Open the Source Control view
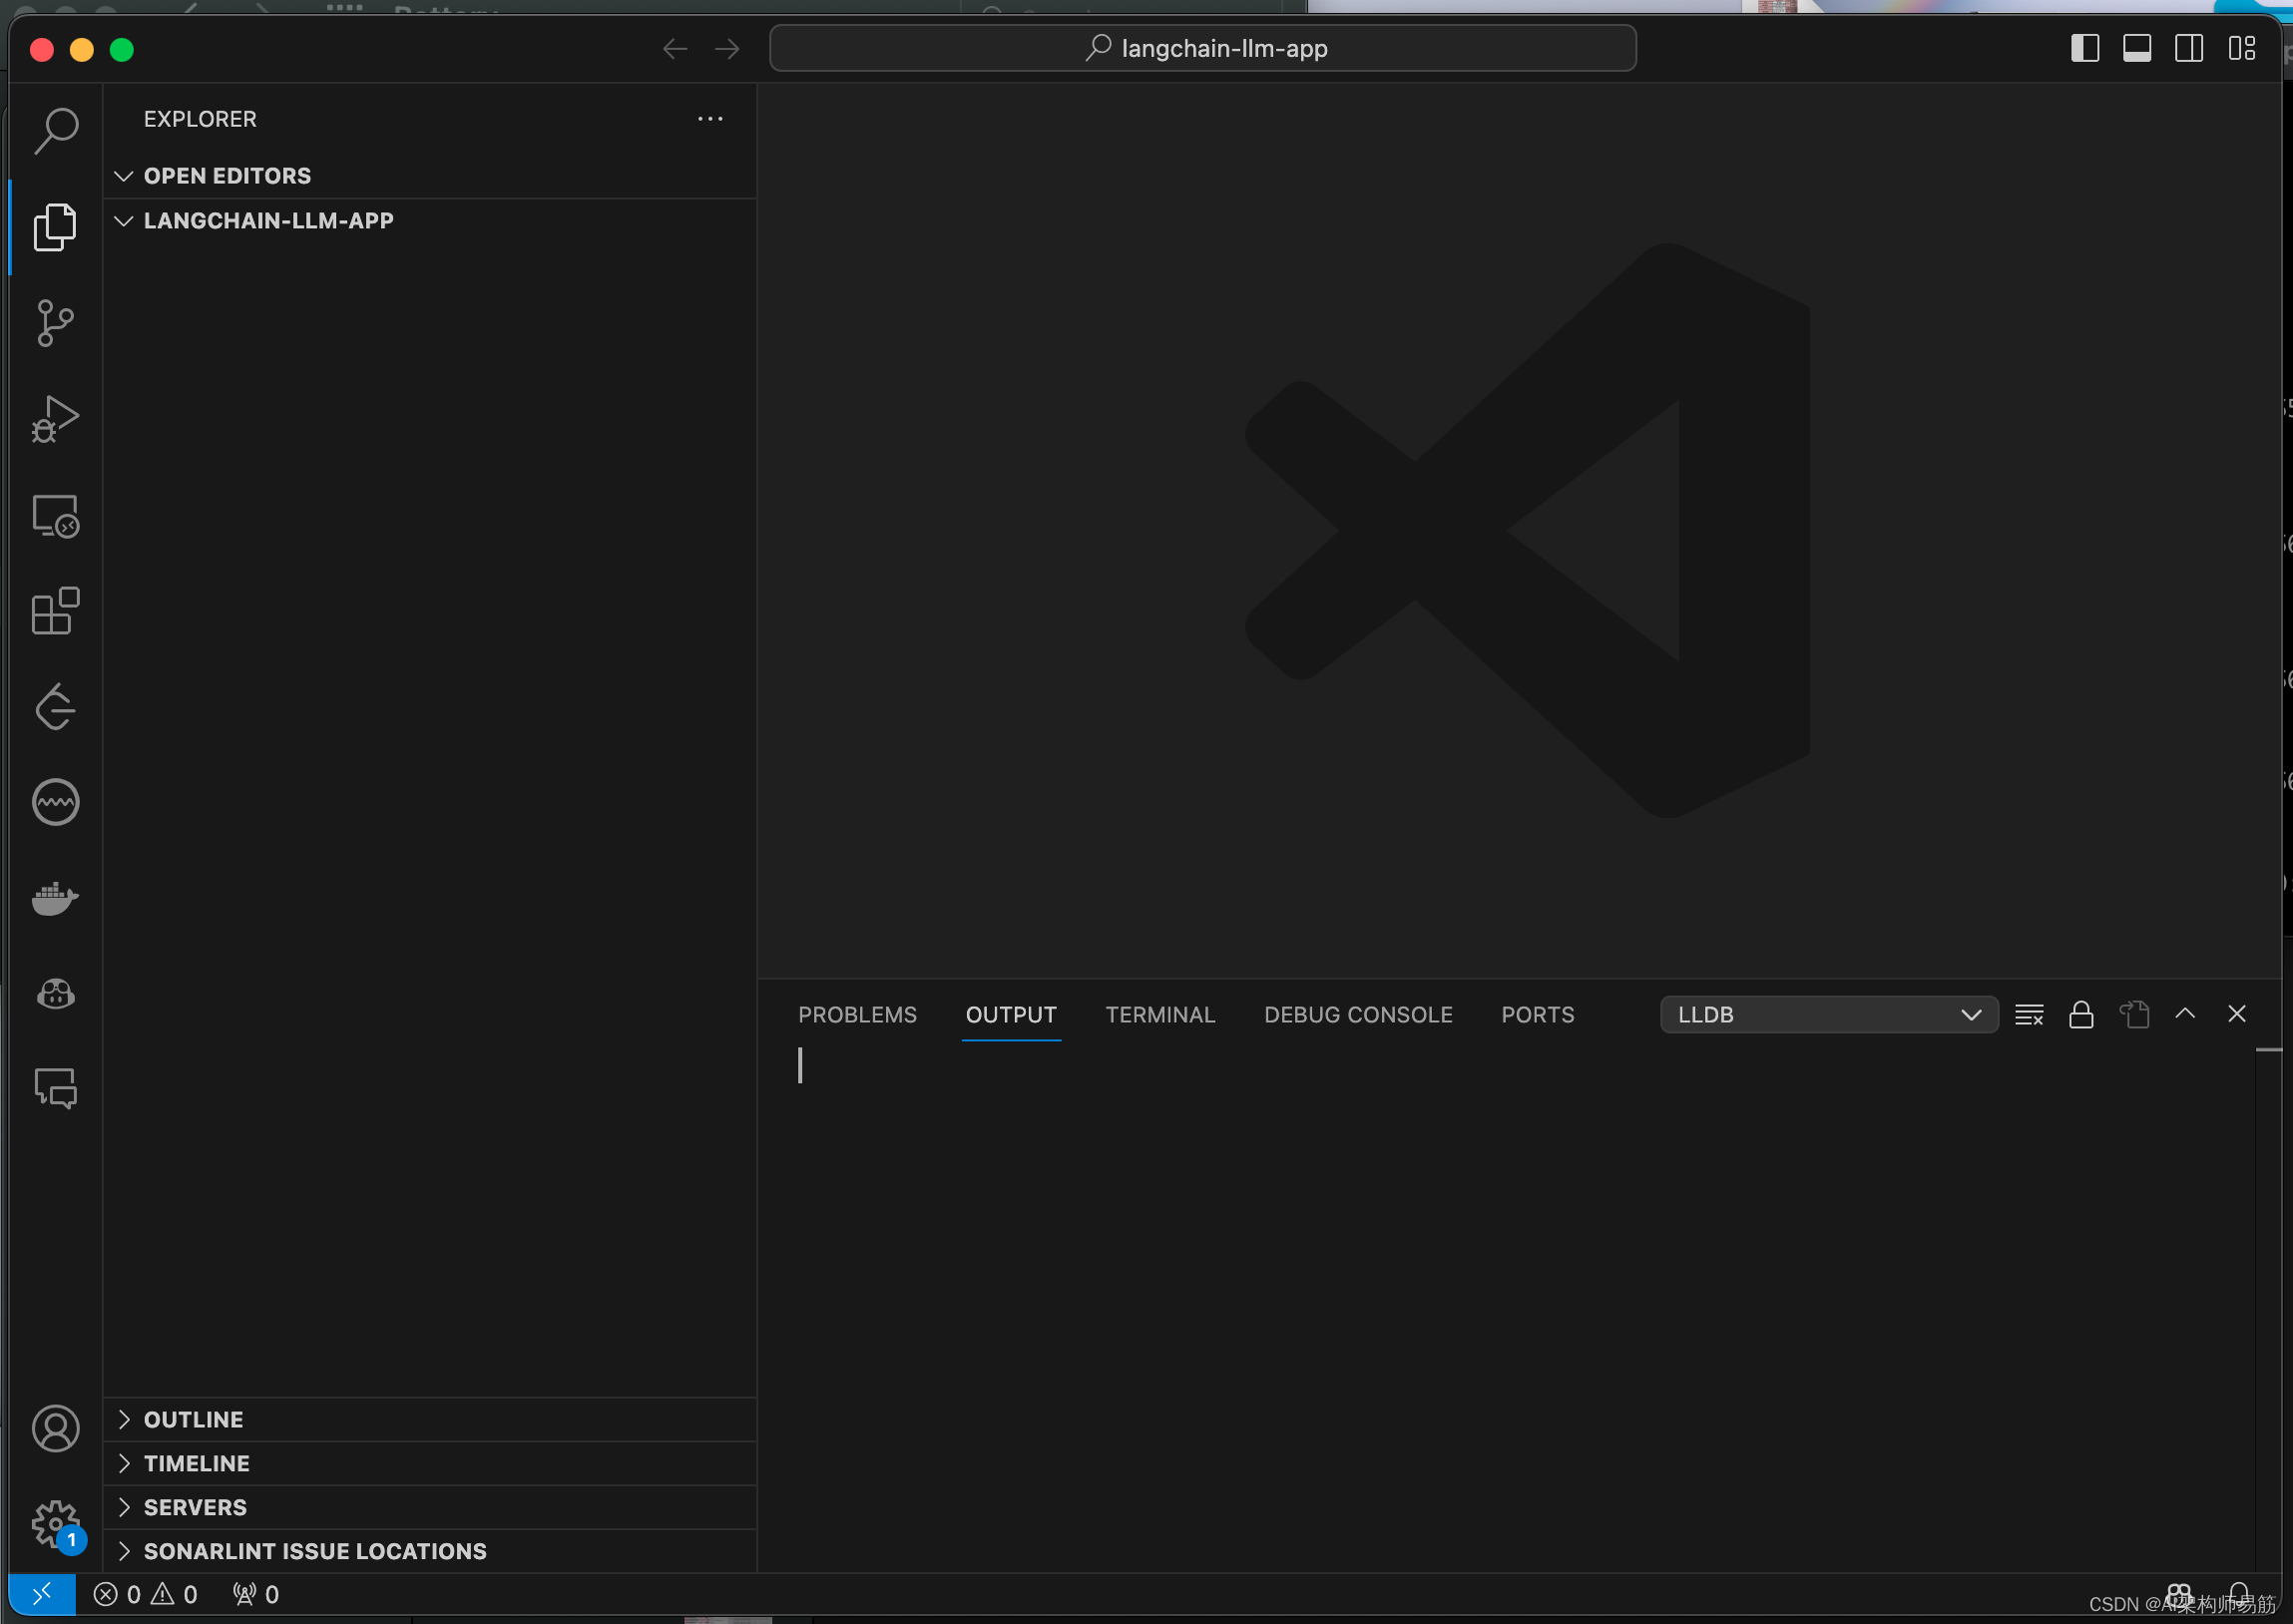This screenshot has height=1624, width=2293. pyautogui.click(x=56, y=323)
